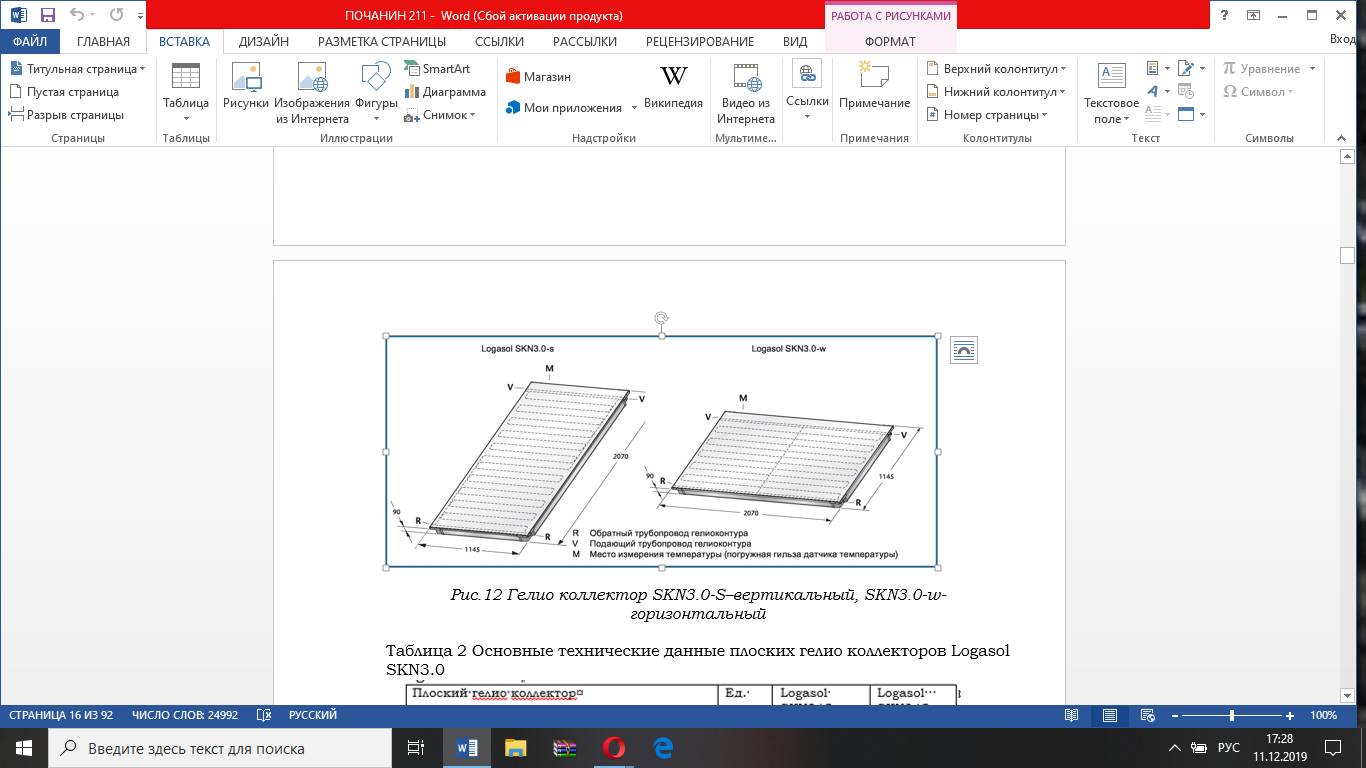1366x768 pixels.
Task: Open the ФАЙЛ tab
Action: click(x=30, y=42)
